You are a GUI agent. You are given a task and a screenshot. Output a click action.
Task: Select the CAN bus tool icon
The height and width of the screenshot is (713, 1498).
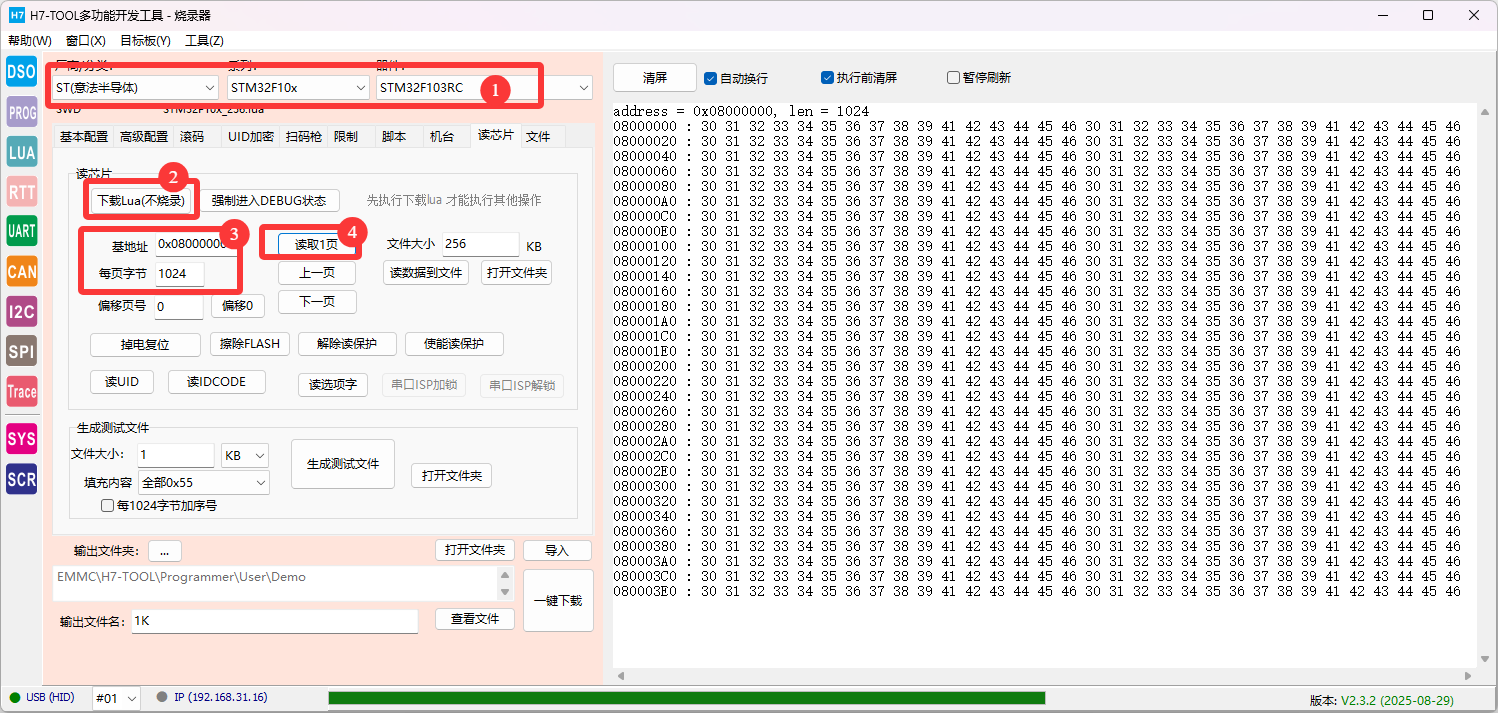(x=21, y=271)
